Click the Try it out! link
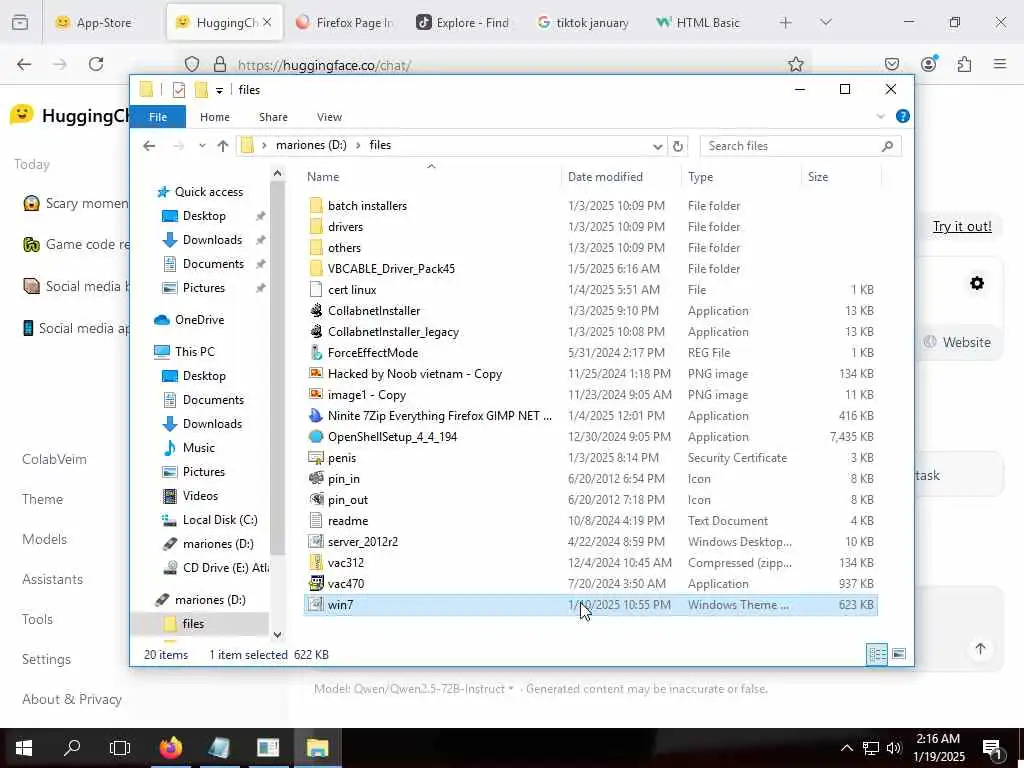This screenshot has width=1024, height=768. point(962,227)
